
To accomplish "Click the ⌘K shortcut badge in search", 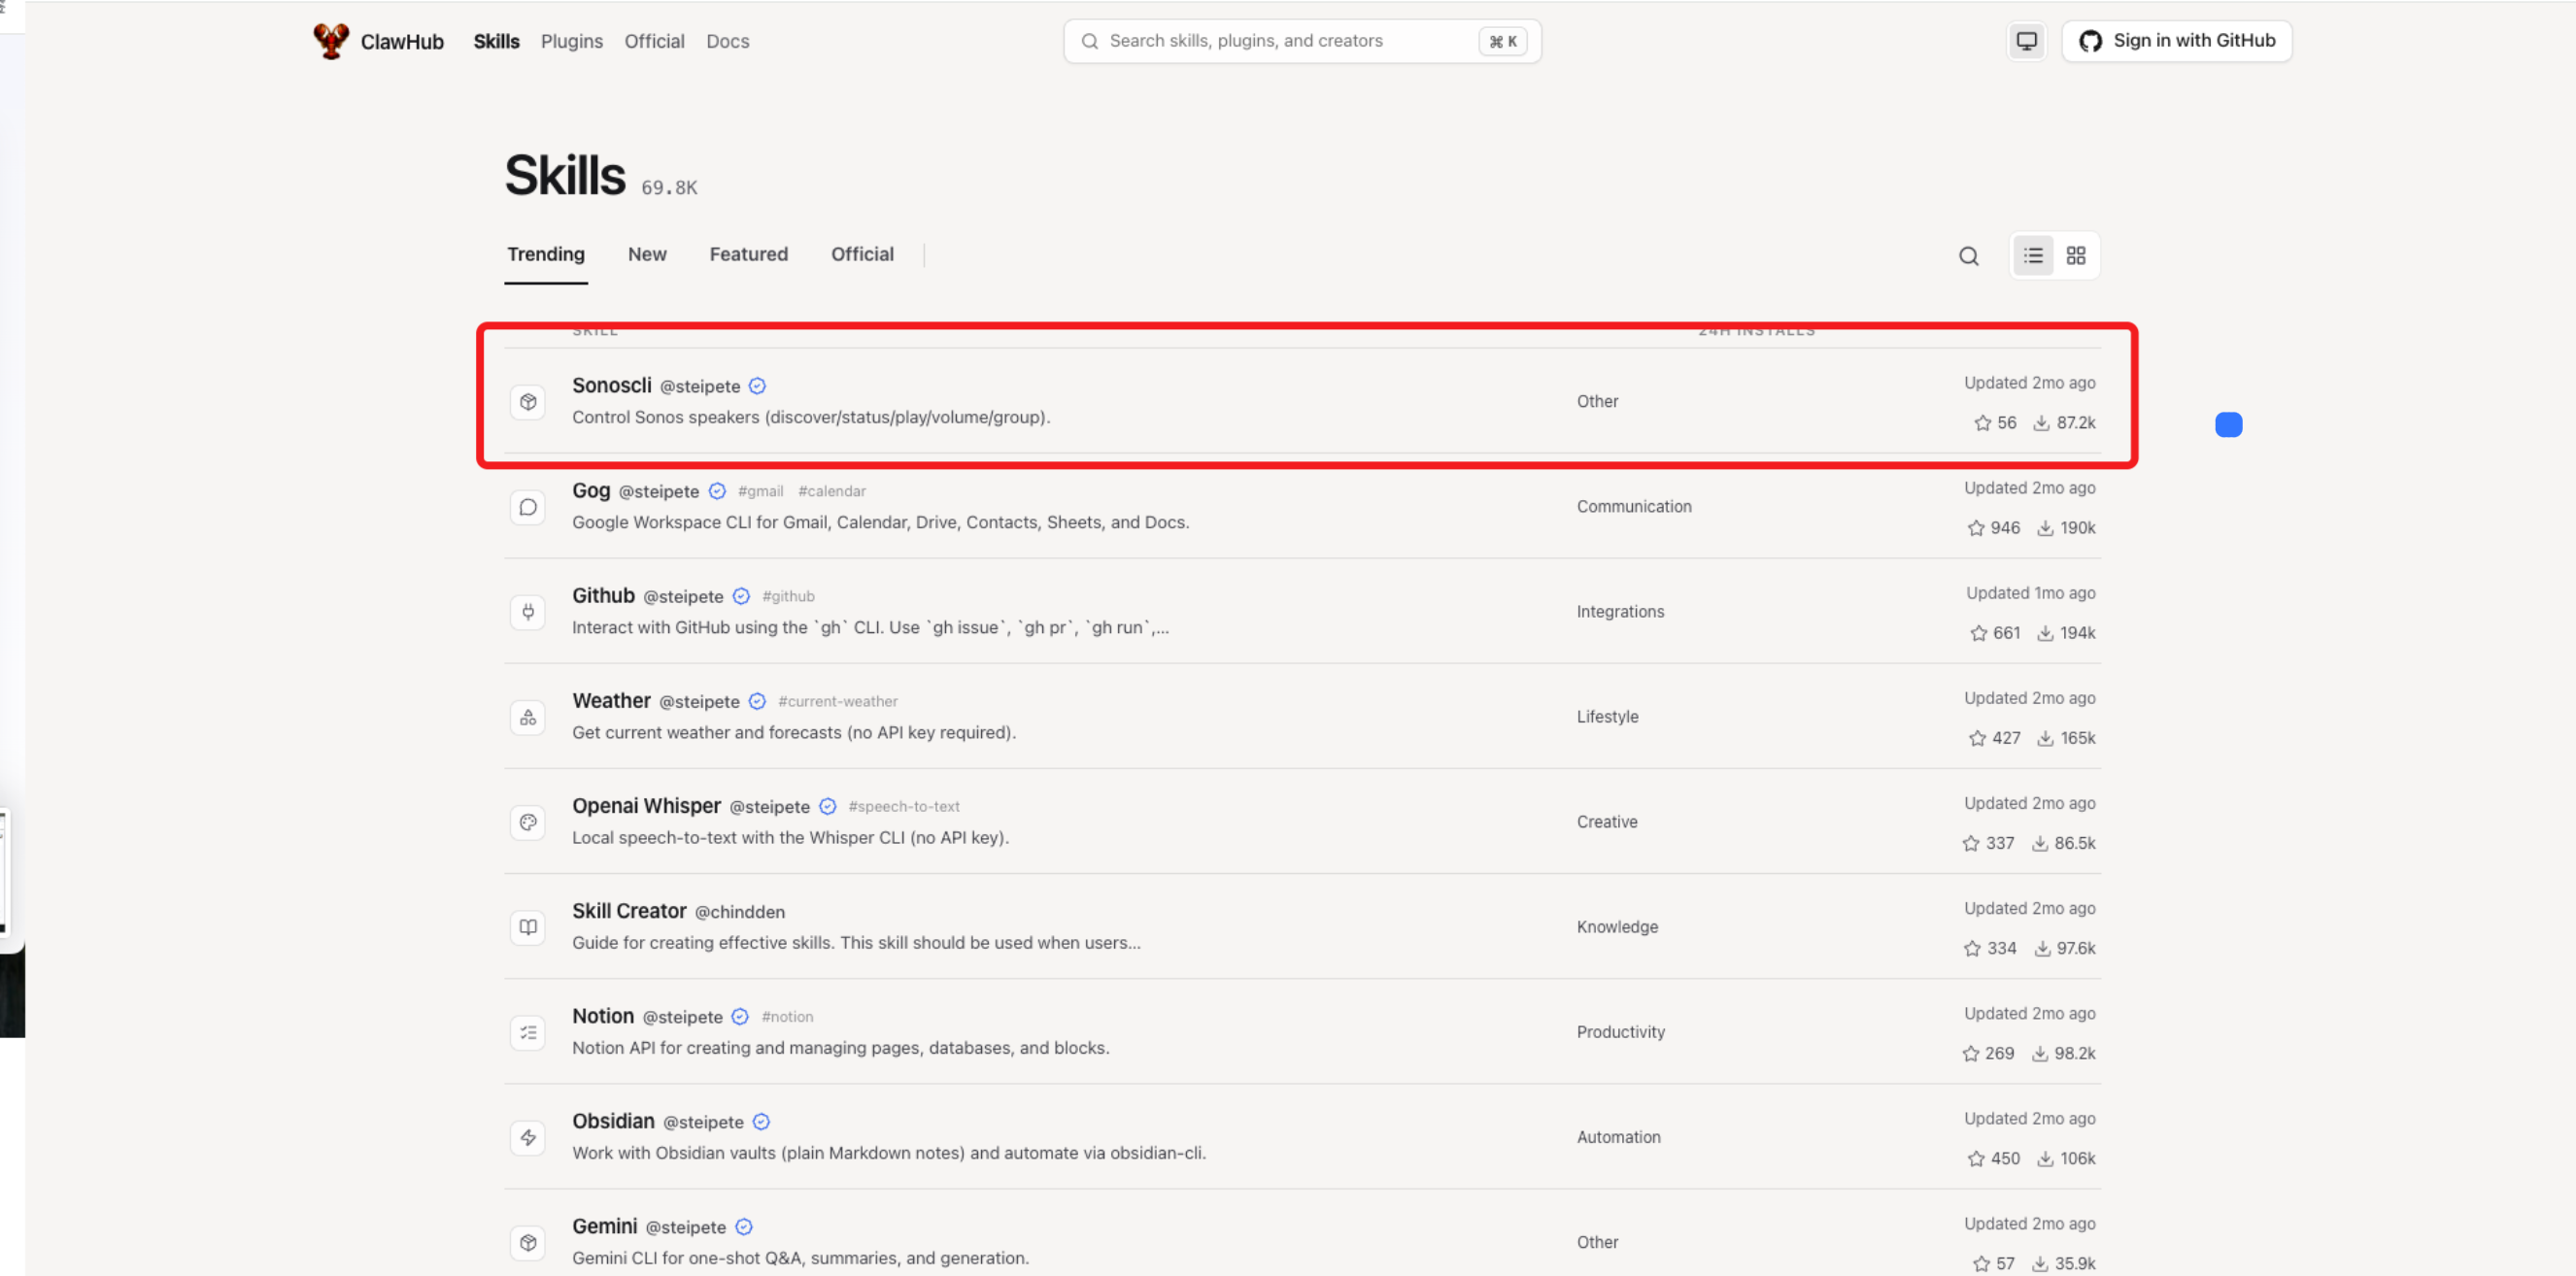I will [x=1502, y=41].
